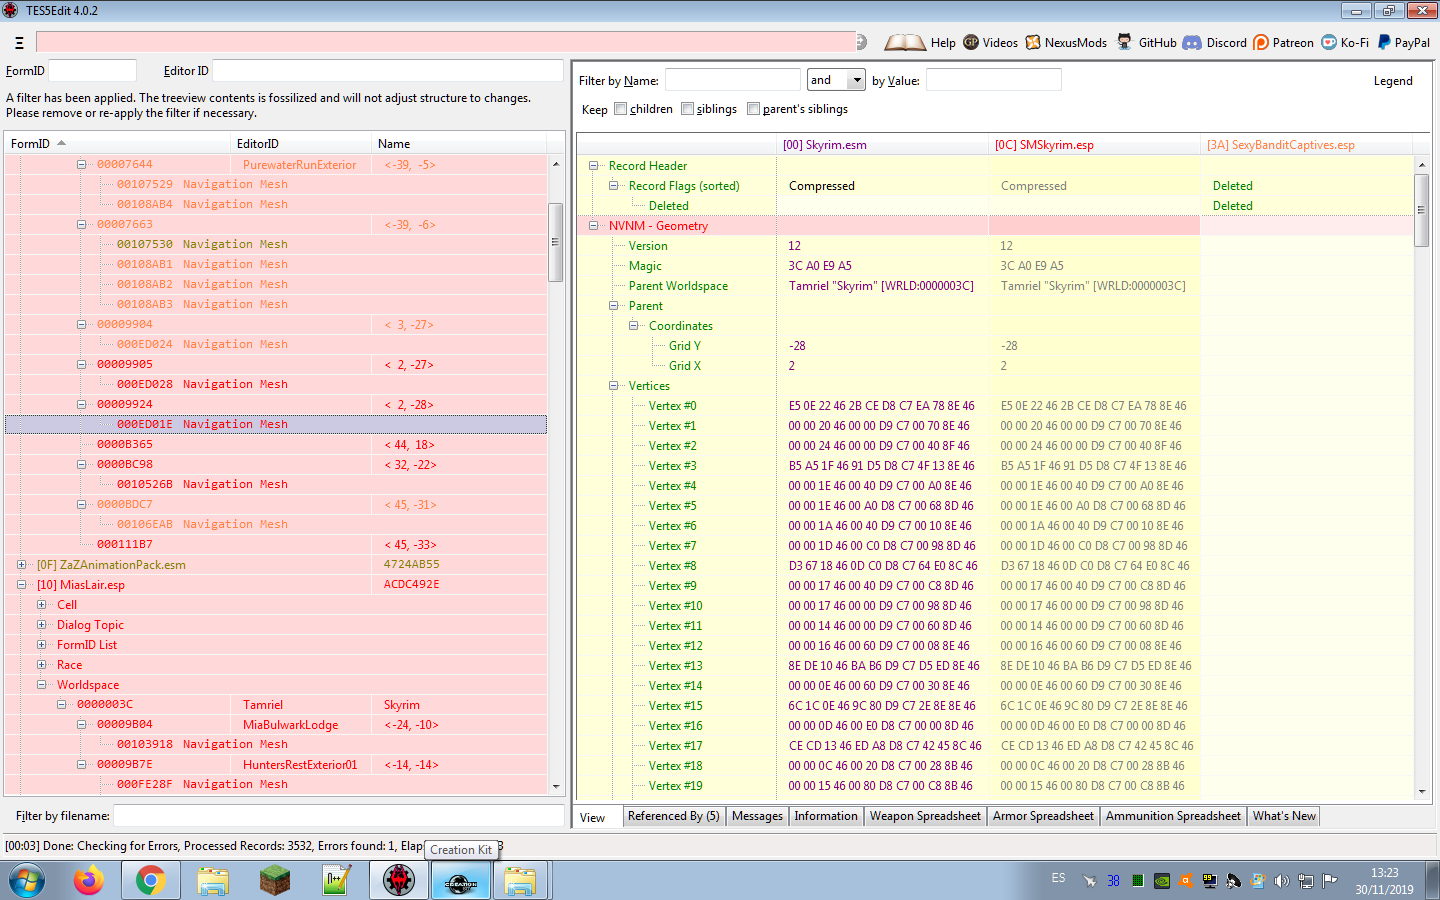Open the blue 38 temperature tray icon
This screenshot has width=1440, height=900.
pyautogui.click(x=1114, y=881)
